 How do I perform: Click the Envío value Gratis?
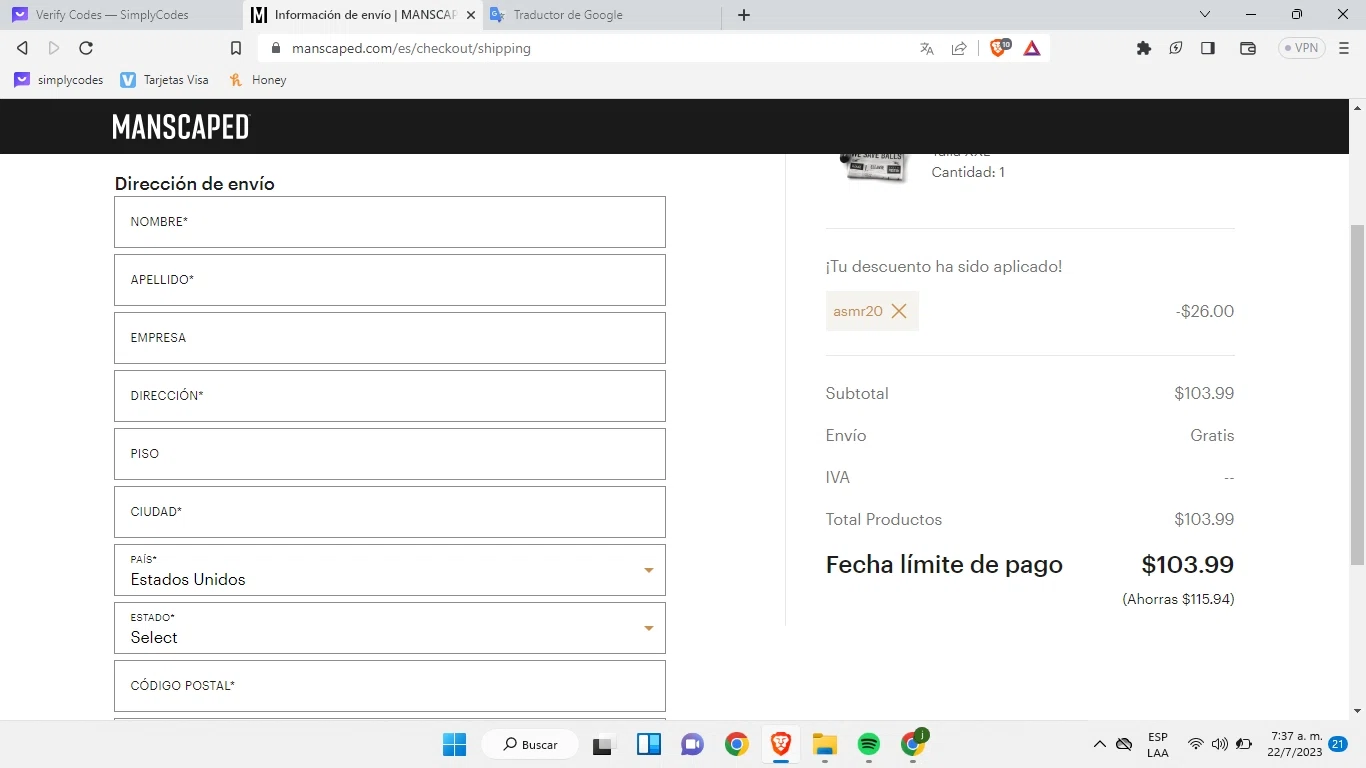1212,435
